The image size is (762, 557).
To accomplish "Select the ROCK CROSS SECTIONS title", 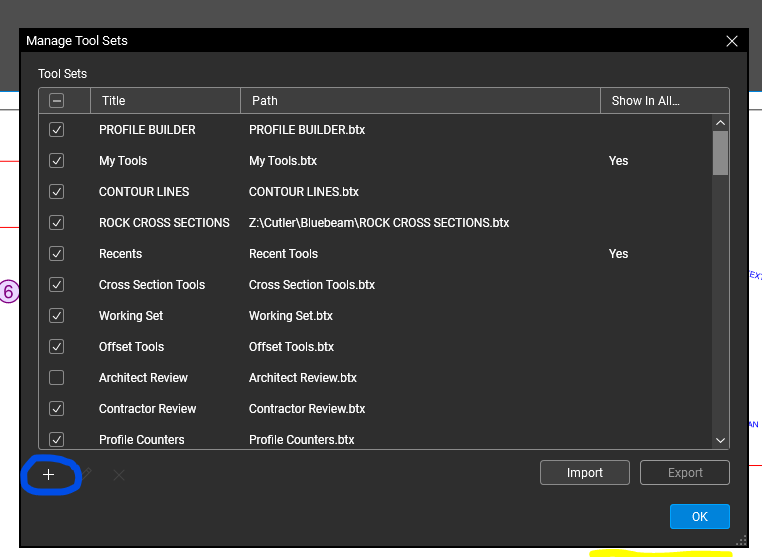I will click(164, 223).
